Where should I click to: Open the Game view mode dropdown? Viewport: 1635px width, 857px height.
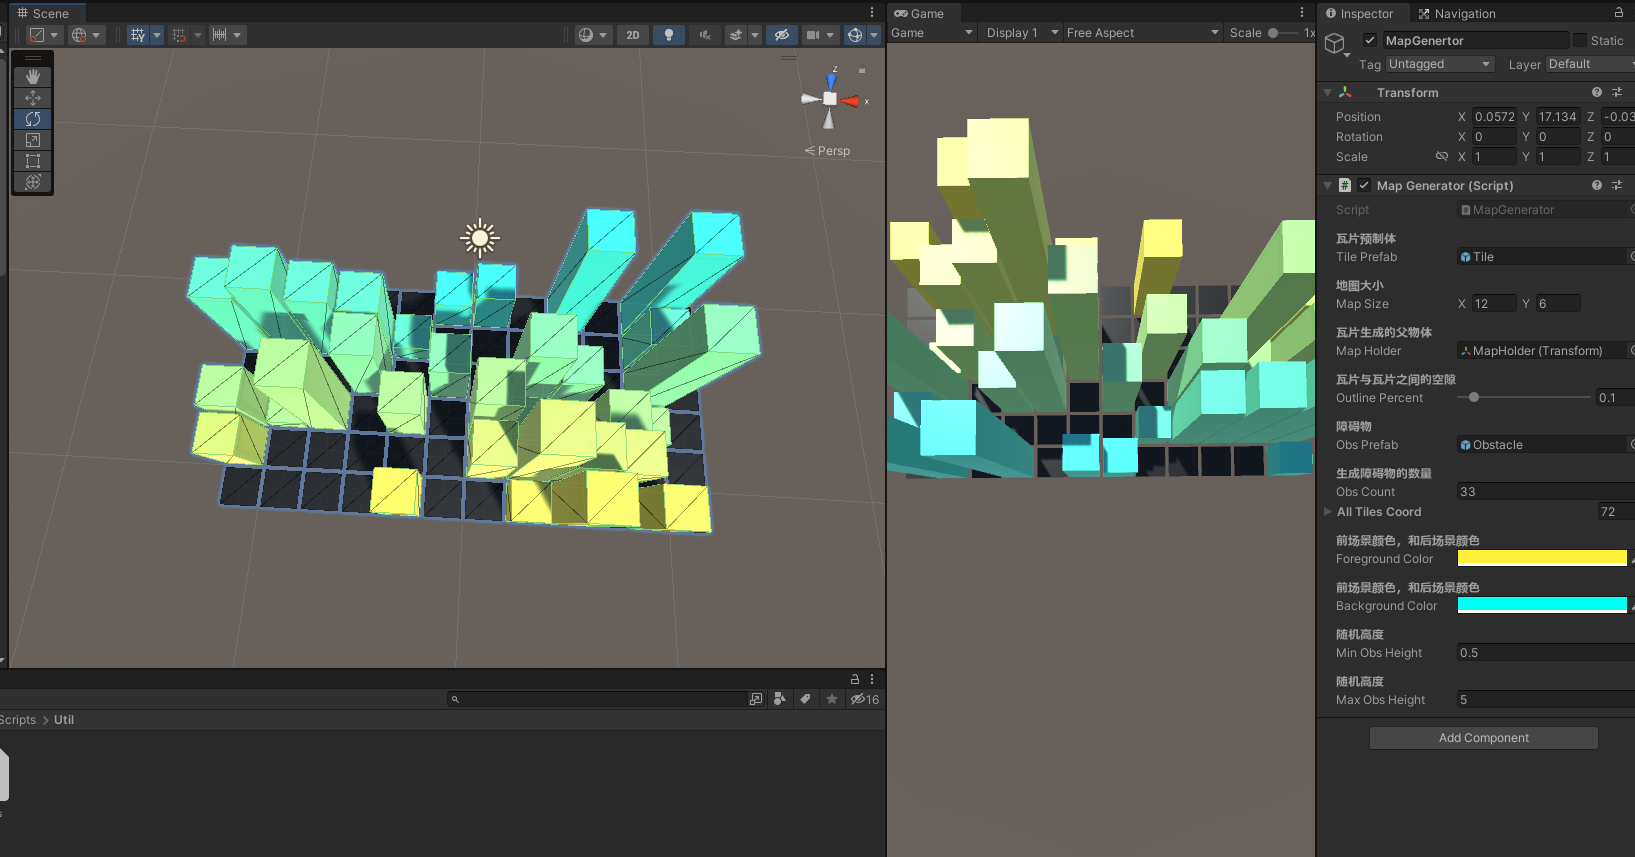(931, 33)
